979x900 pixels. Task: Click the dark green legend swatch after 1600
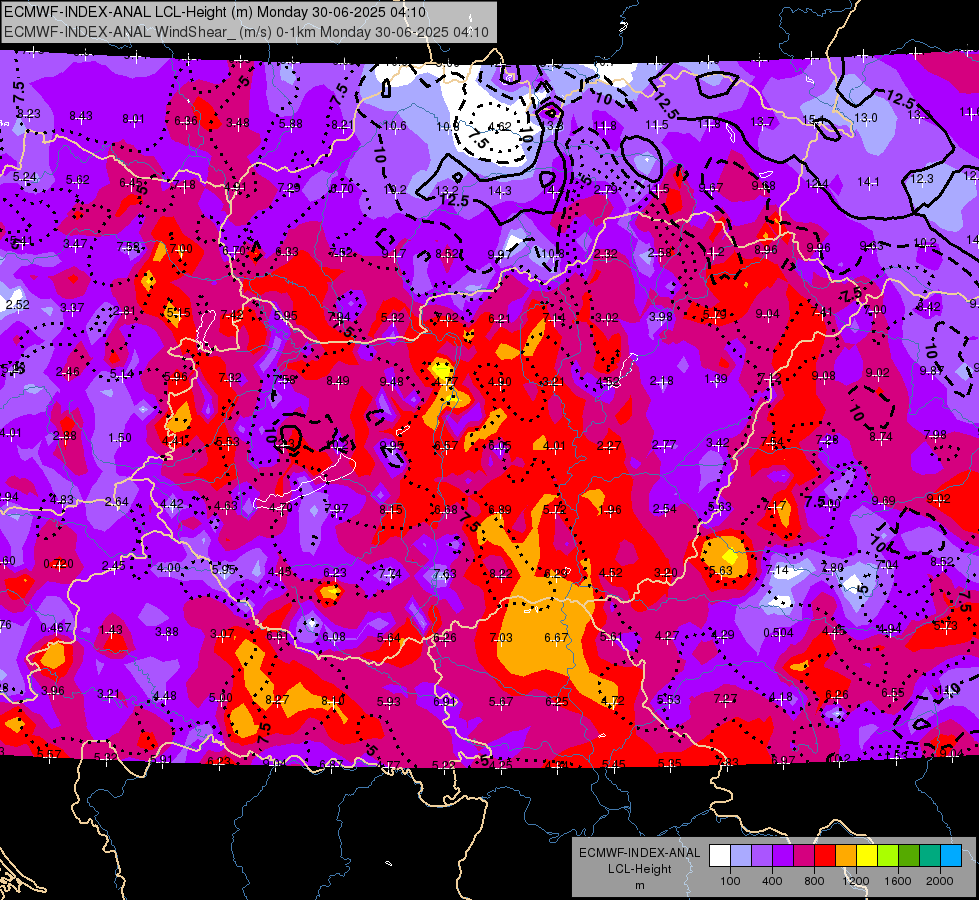pyautogui.click(x=909, y=856)
